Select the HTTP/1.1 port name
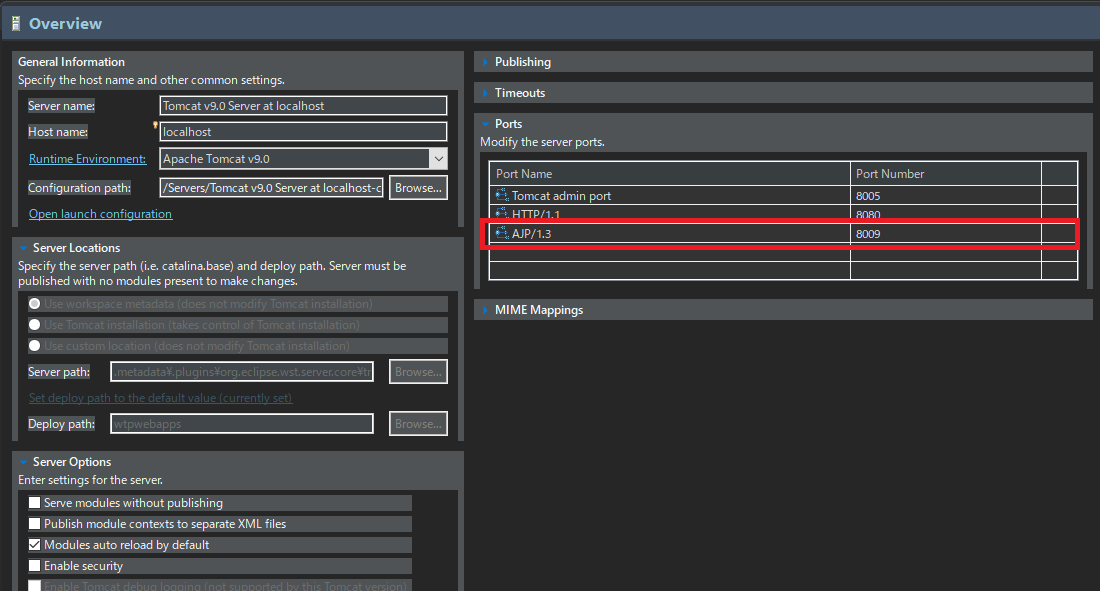Viewport: 1100px width, 591px height. point(536,214)
